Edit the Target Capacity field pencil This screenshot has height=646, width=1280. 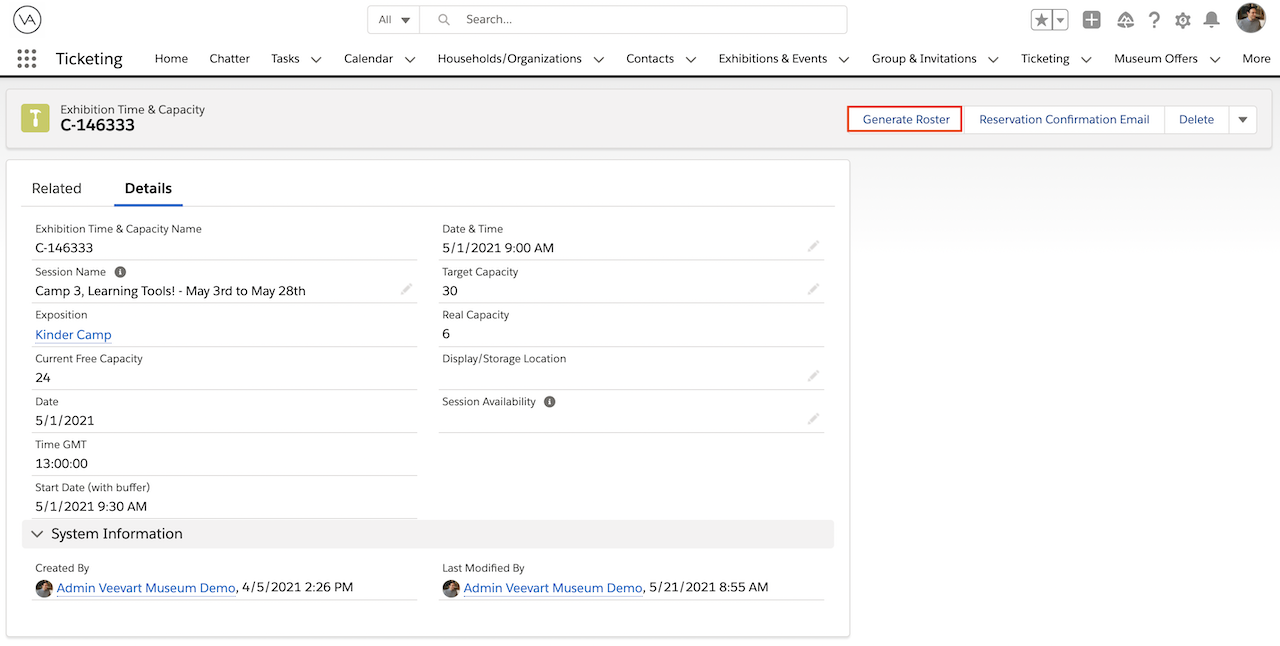[x=813, y=289]
